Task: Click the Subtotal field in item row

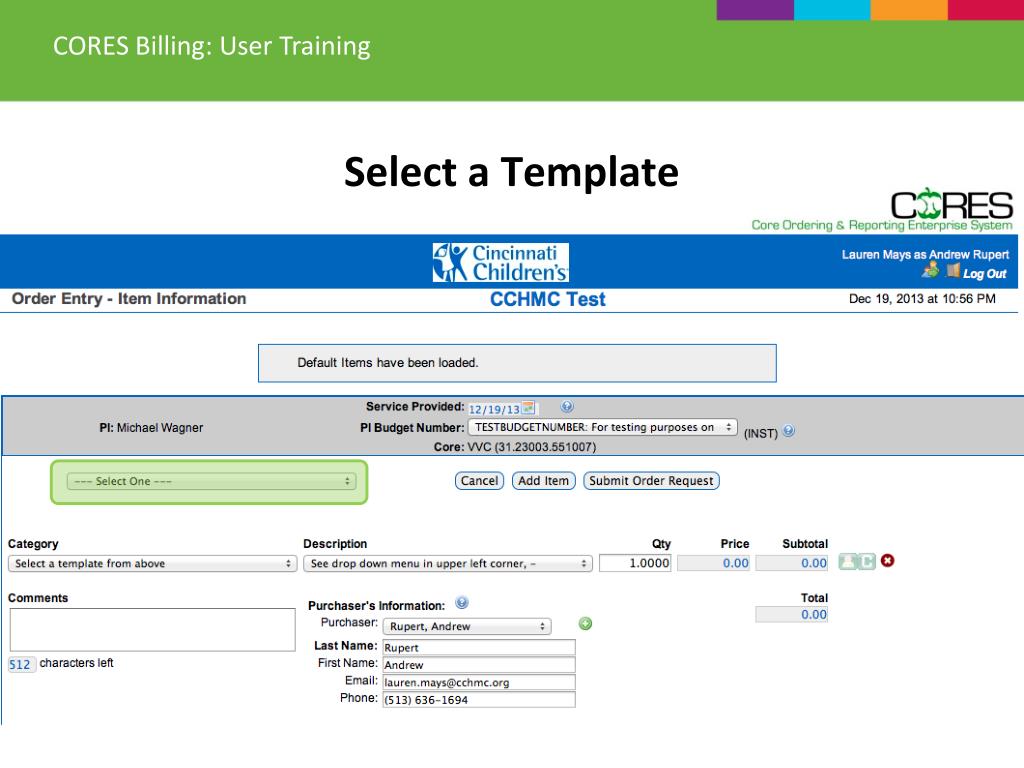Action: tap(792, 563)
